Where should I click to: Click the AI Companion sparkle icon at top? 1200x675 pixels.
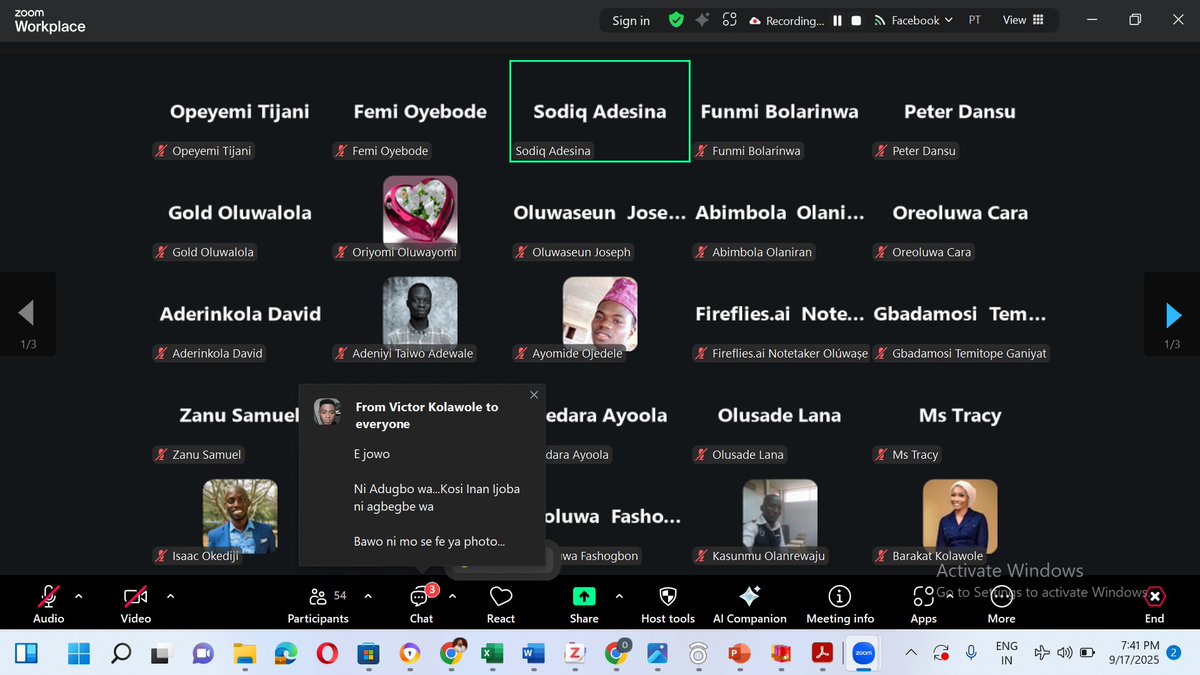pos(703,20)
